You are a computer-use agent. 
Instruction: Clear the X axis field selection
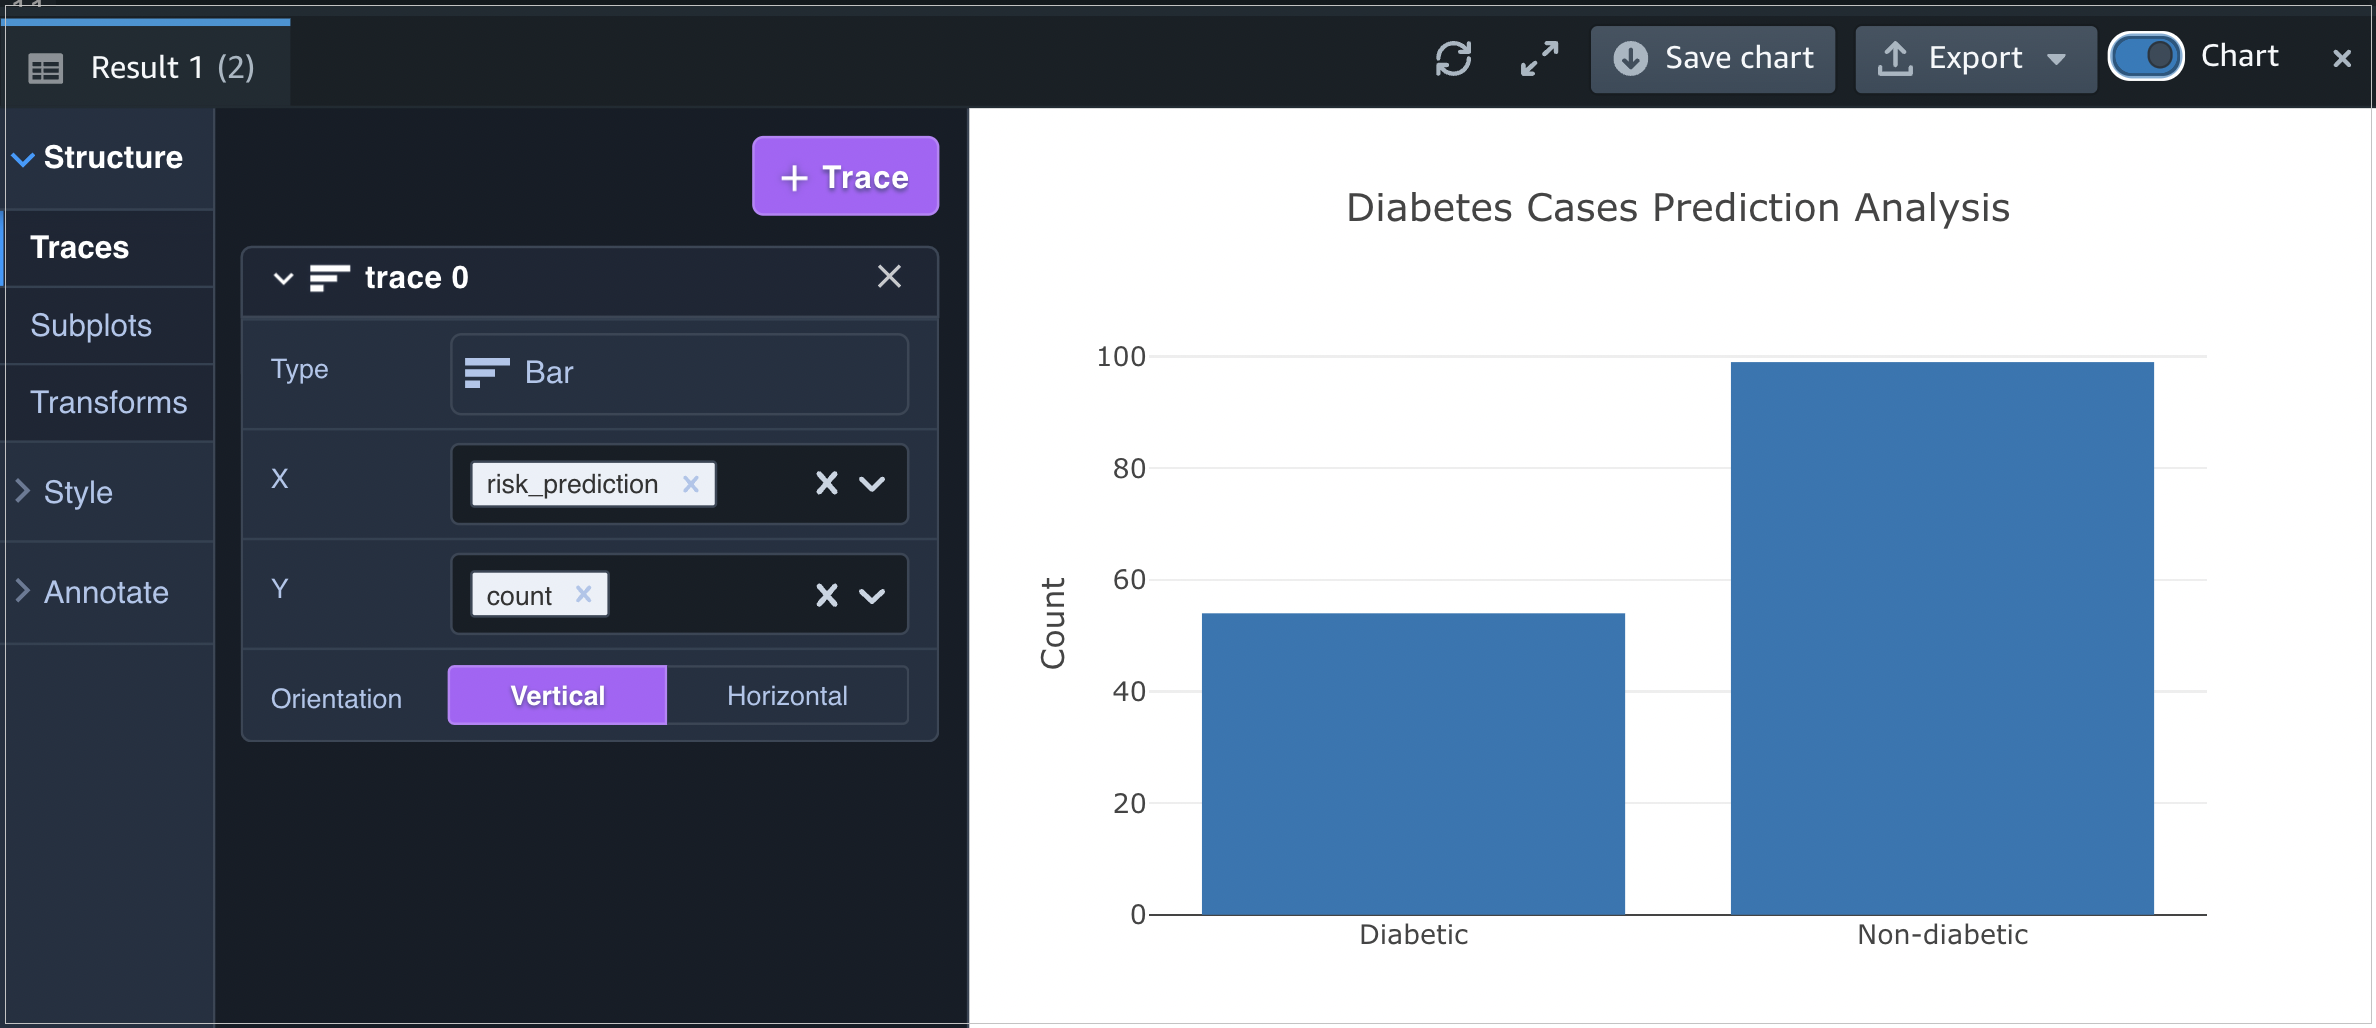click(825, 484)
